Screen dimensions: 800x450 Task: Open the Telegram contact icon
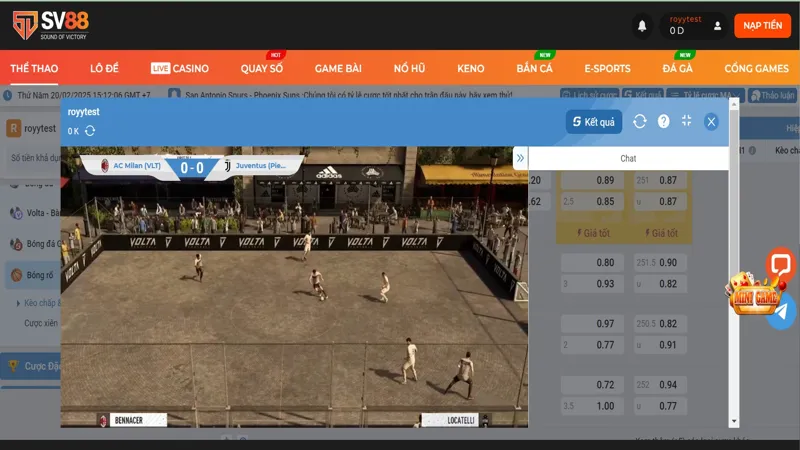[x=783, y=312]
